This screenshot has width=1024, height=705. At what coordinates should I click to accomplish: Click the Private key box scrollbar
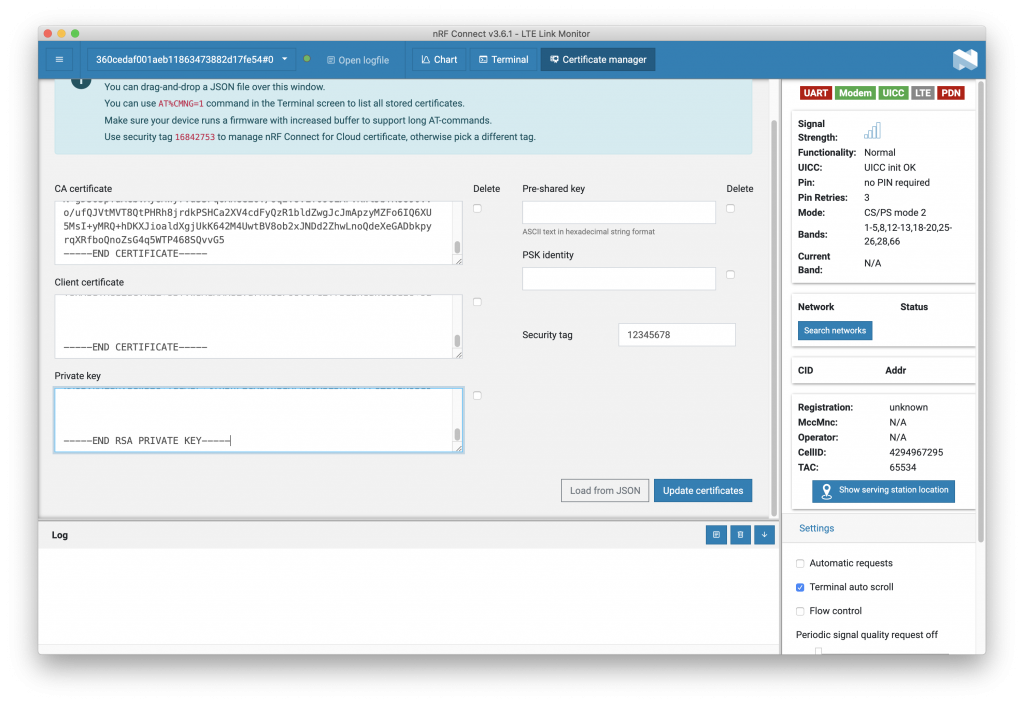click(x=457, y=434)
